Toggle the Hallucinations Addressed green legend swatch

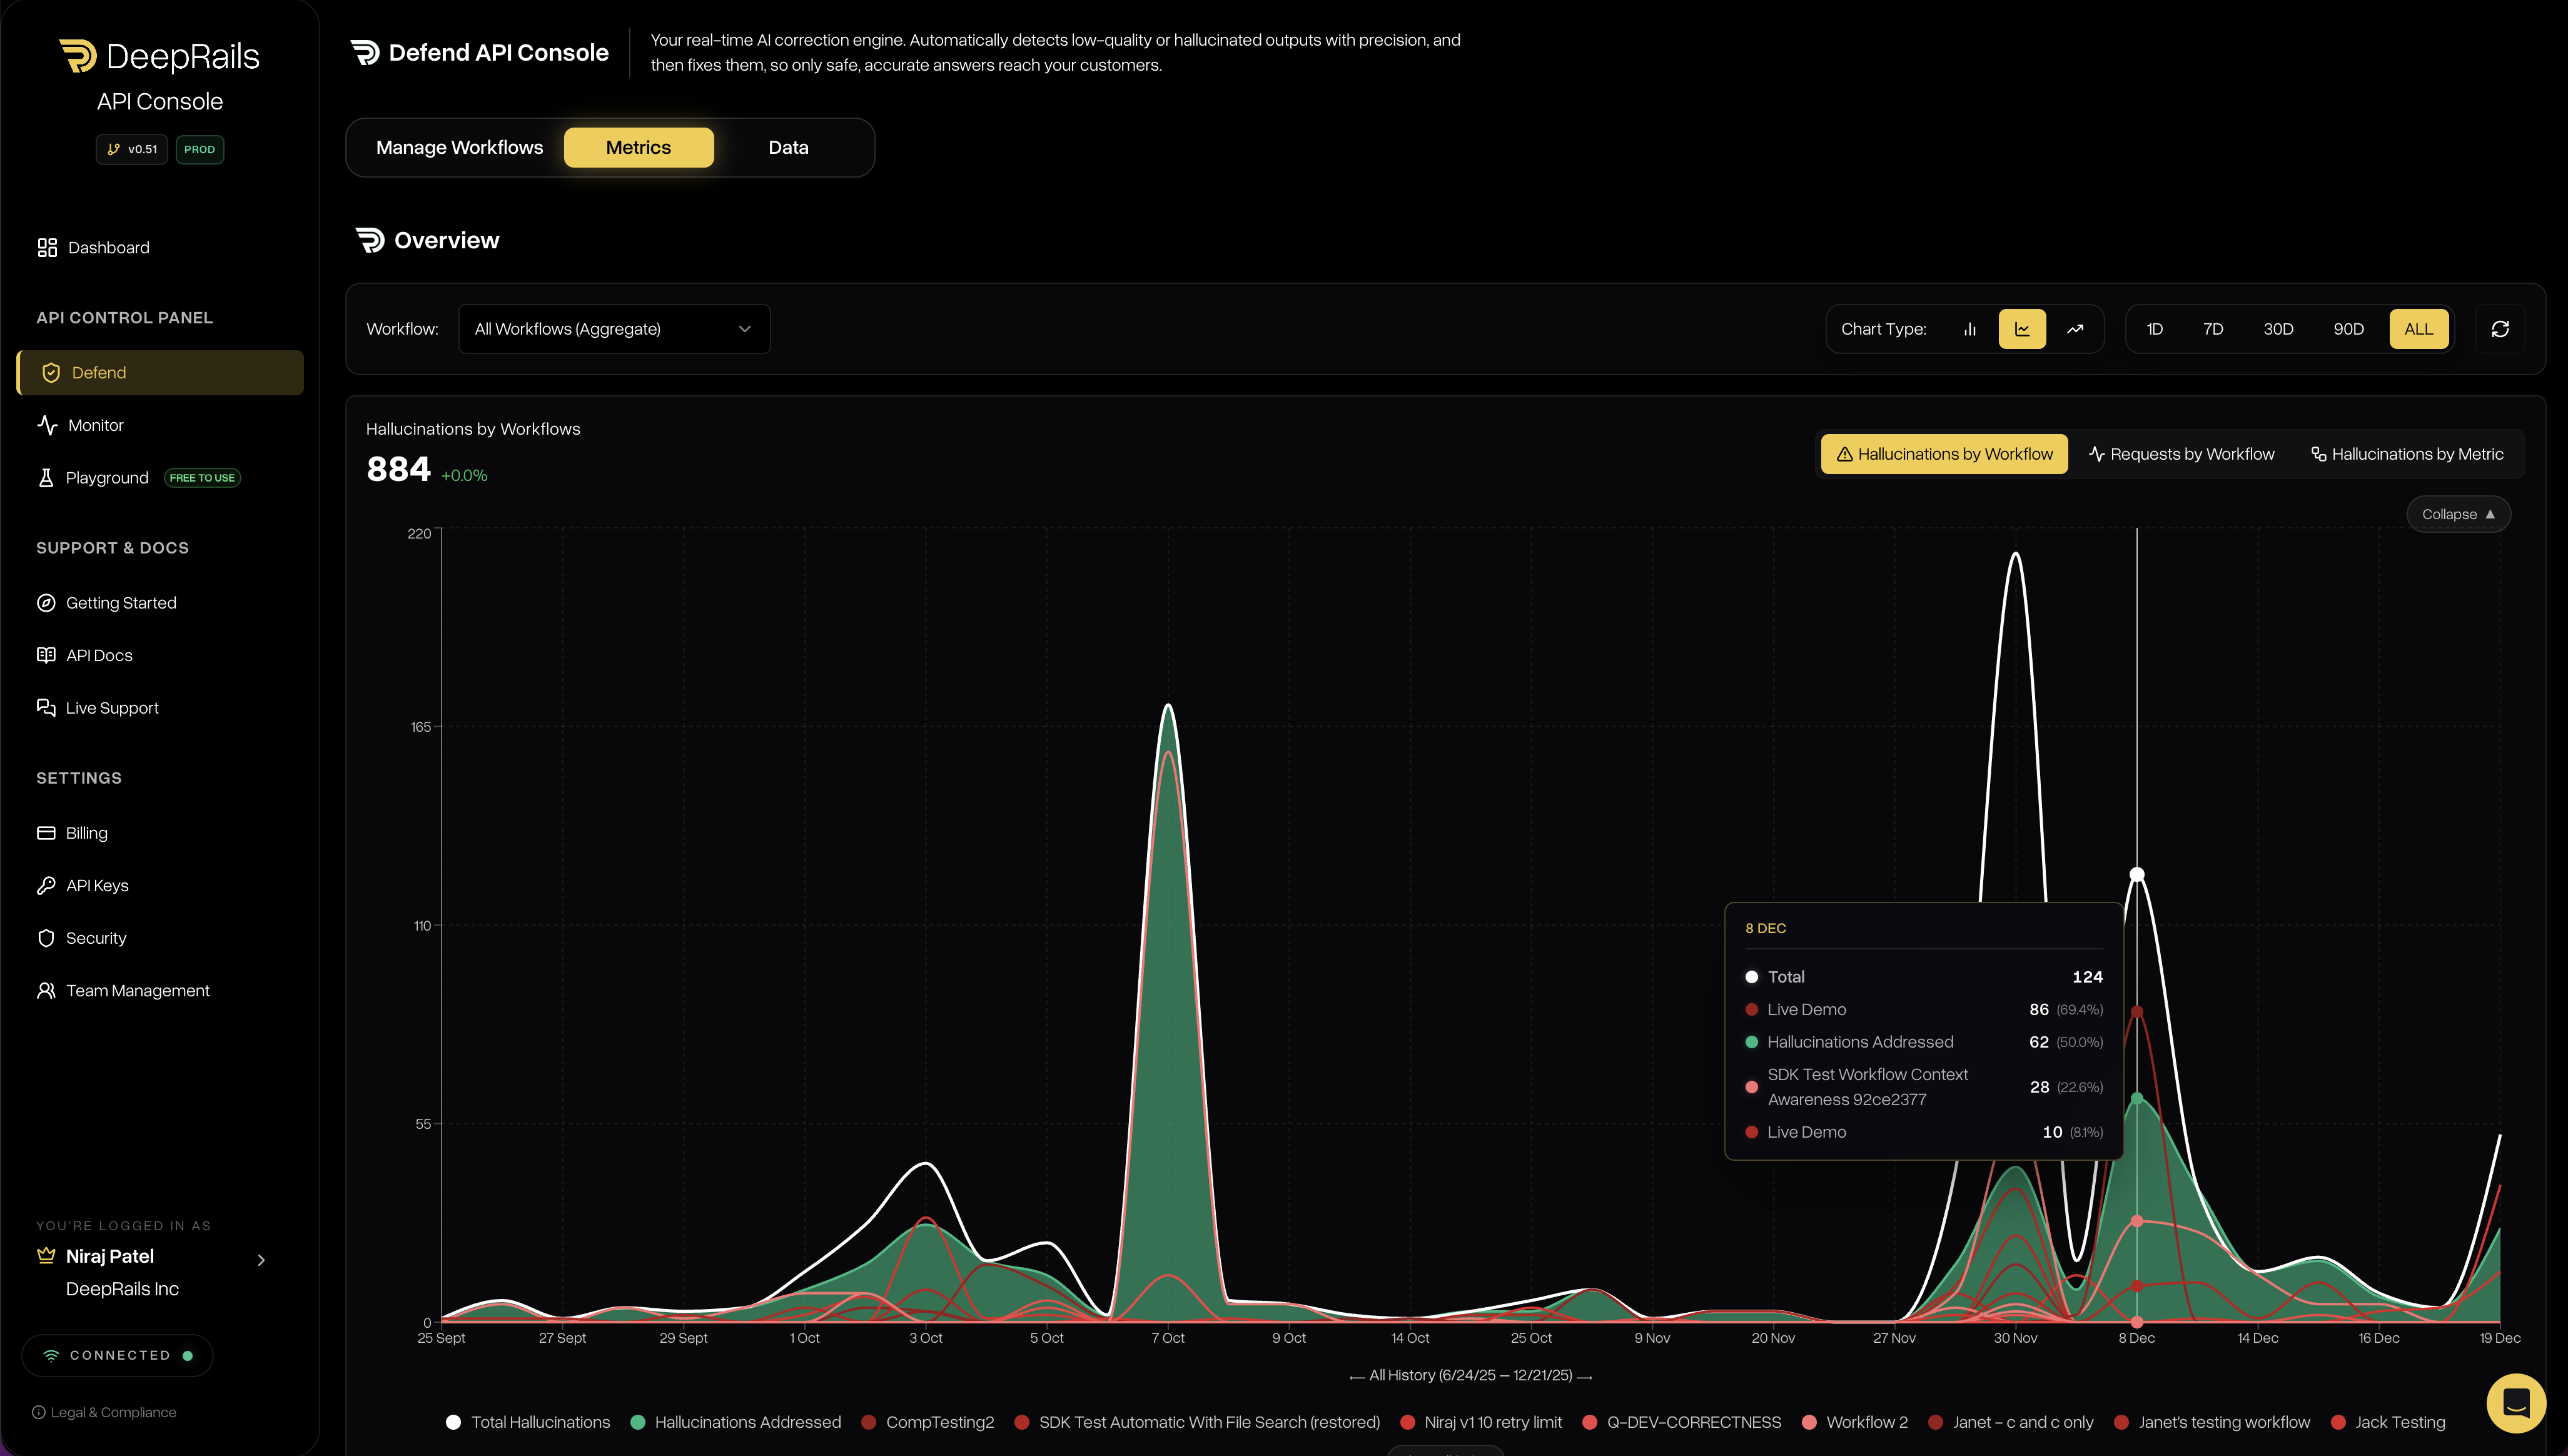pos(638,1422)
